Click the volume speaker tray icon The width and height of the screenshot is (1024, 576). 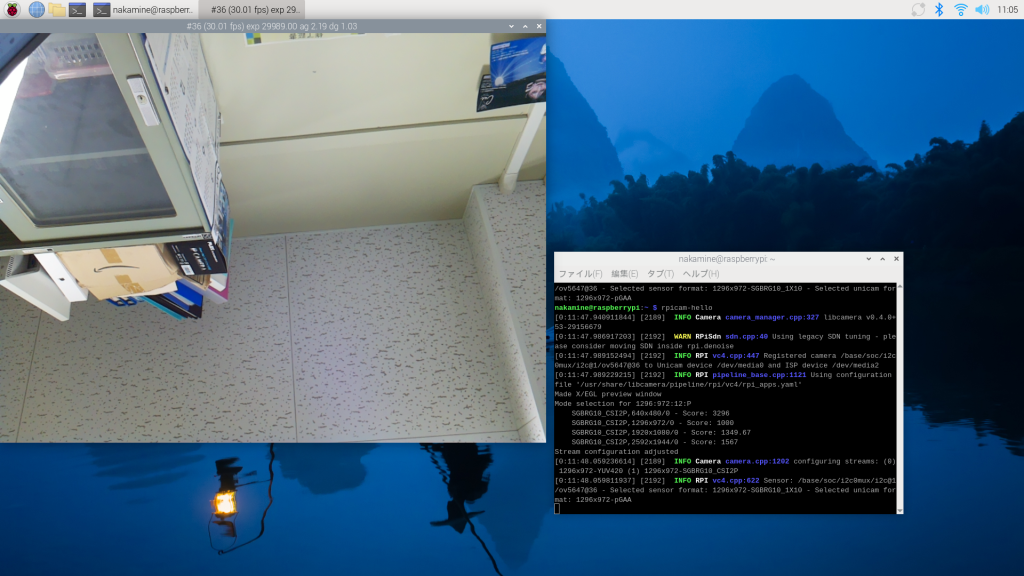coord(982,9)
